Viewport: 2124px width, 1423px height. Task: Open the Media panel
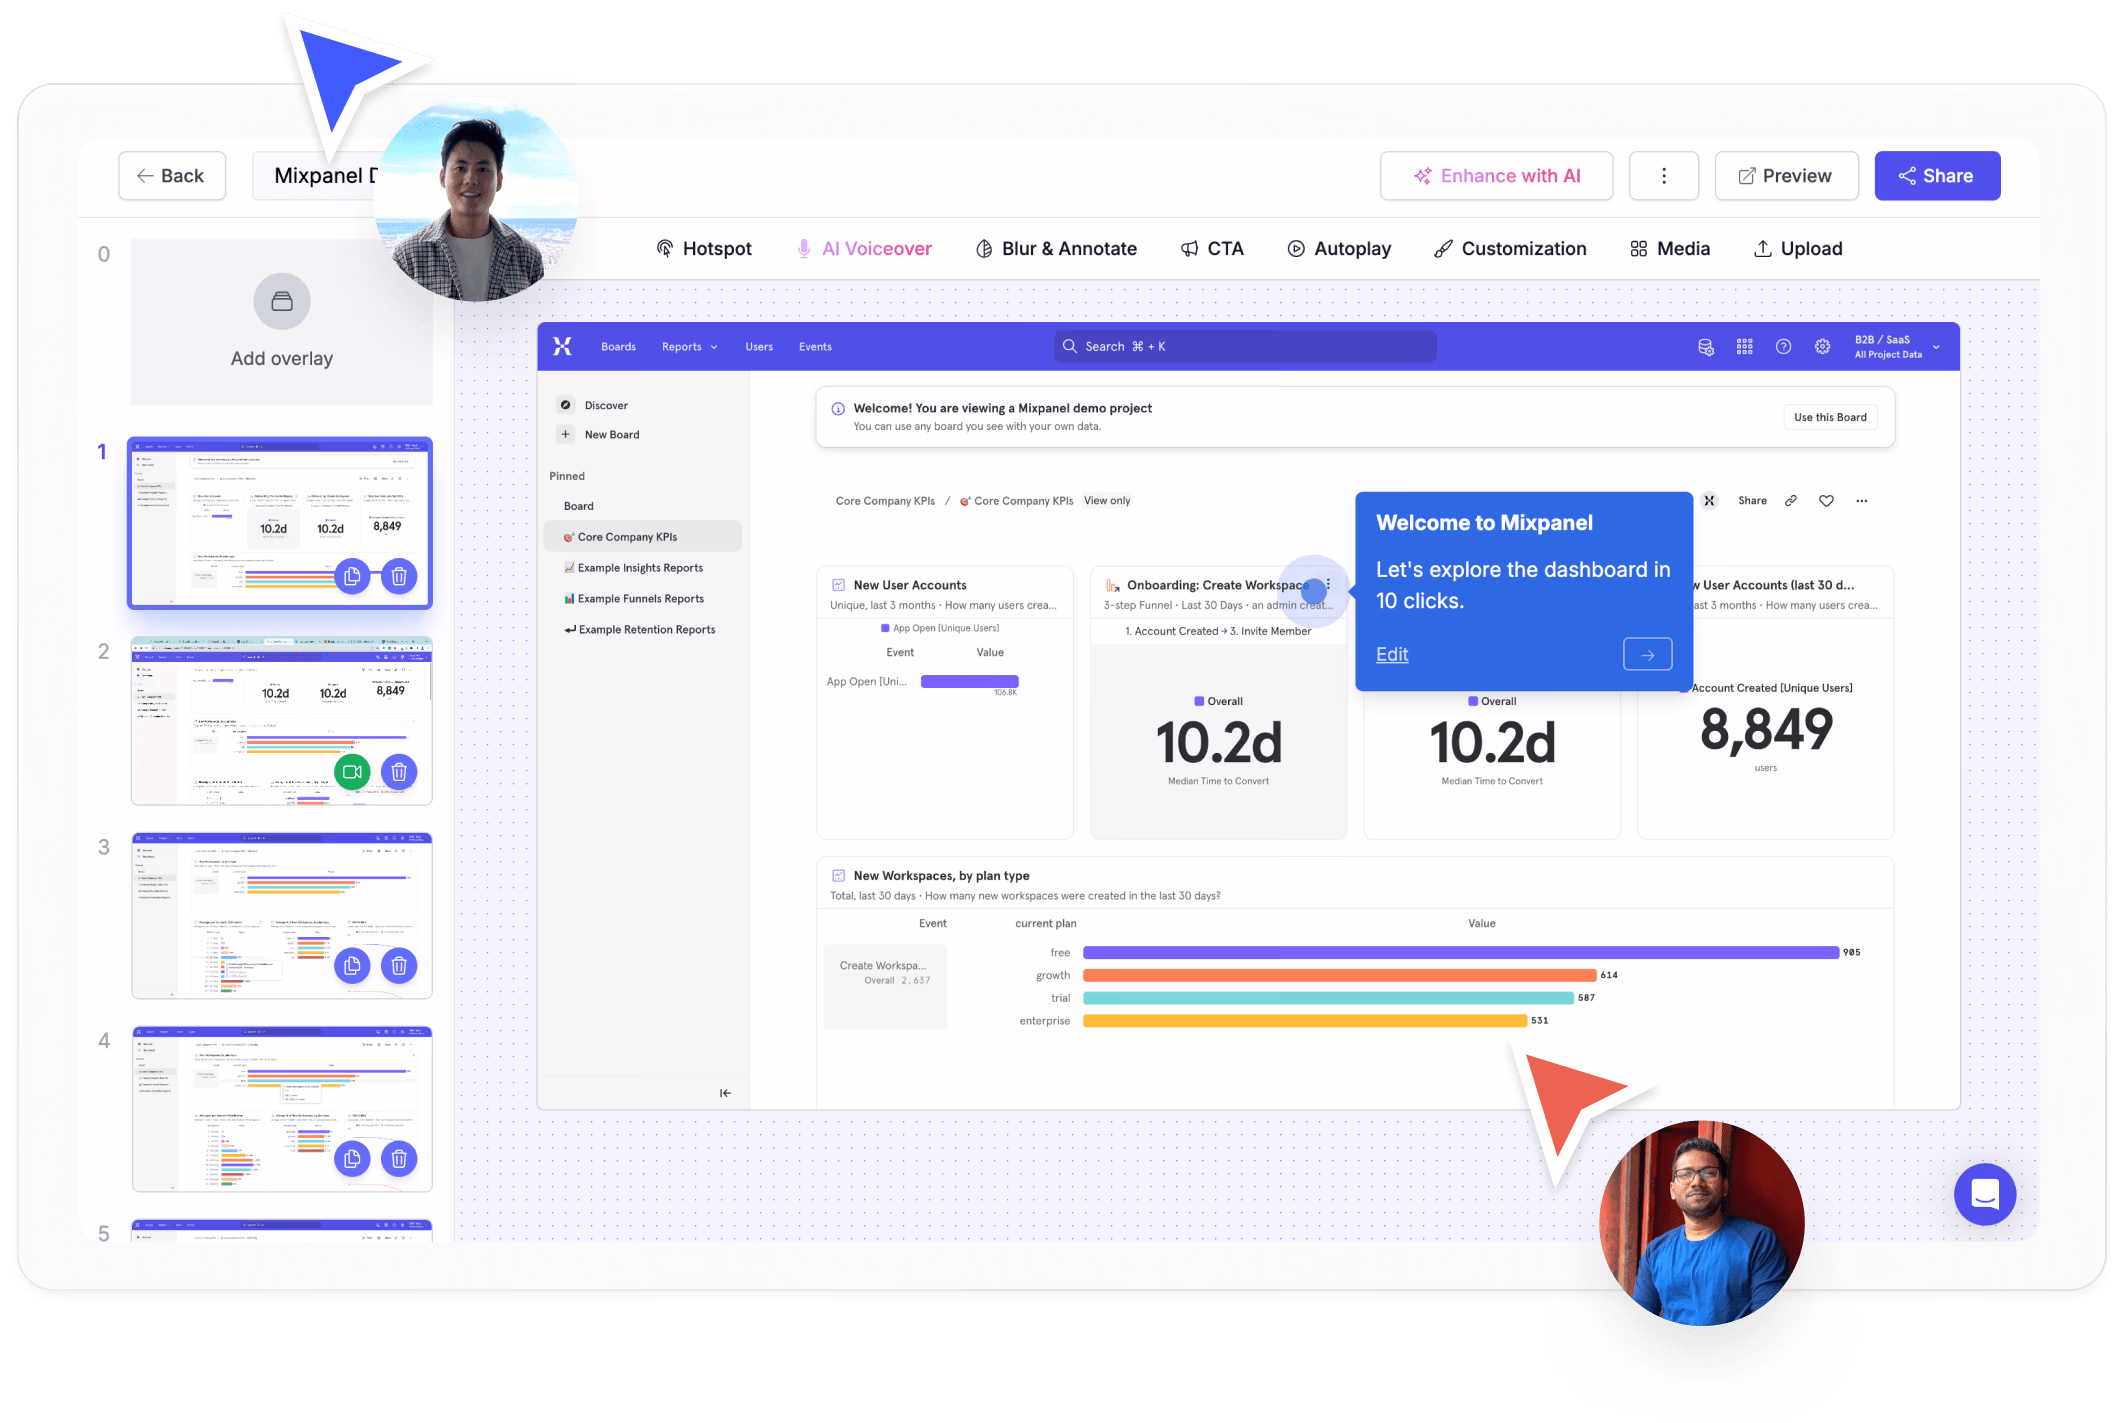pyautogui.click(x=1669, y=248)
